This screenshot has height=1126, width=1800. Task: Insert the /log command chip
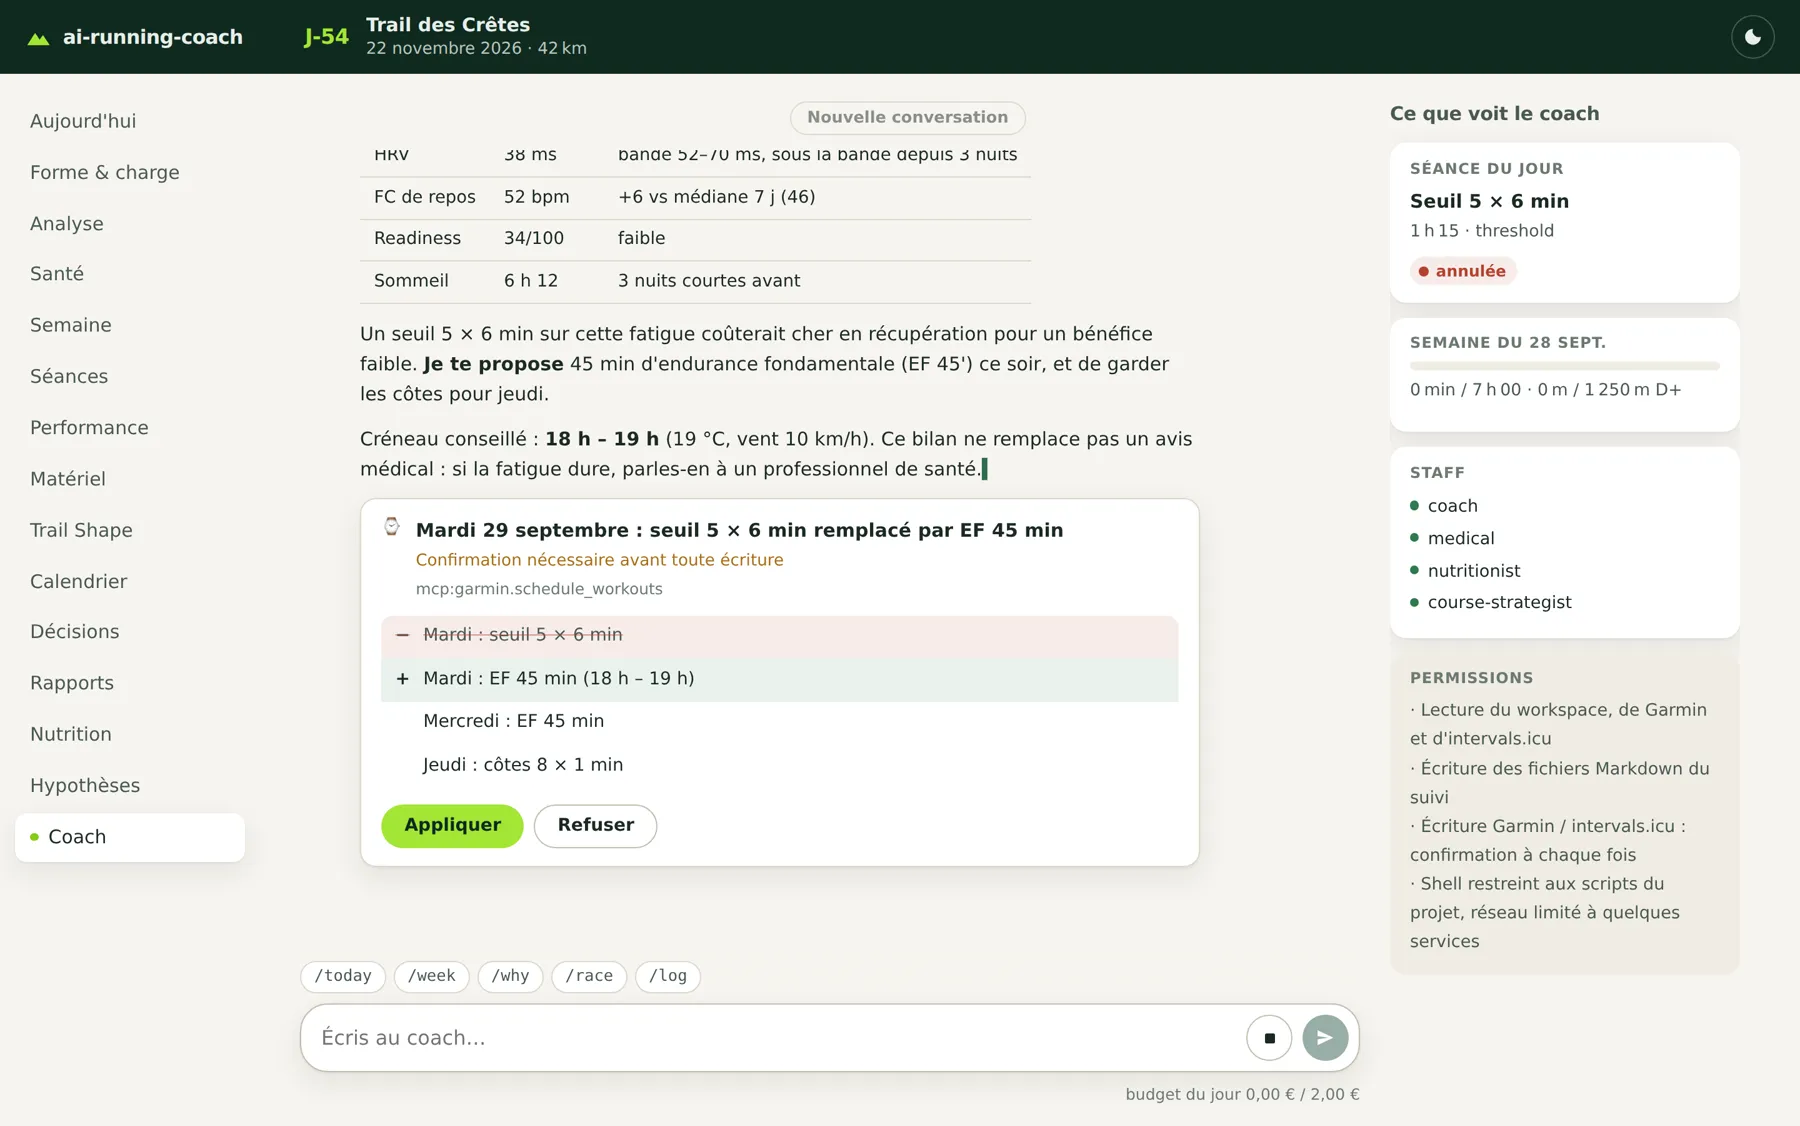pyautogui.click(x=668, y=976)
